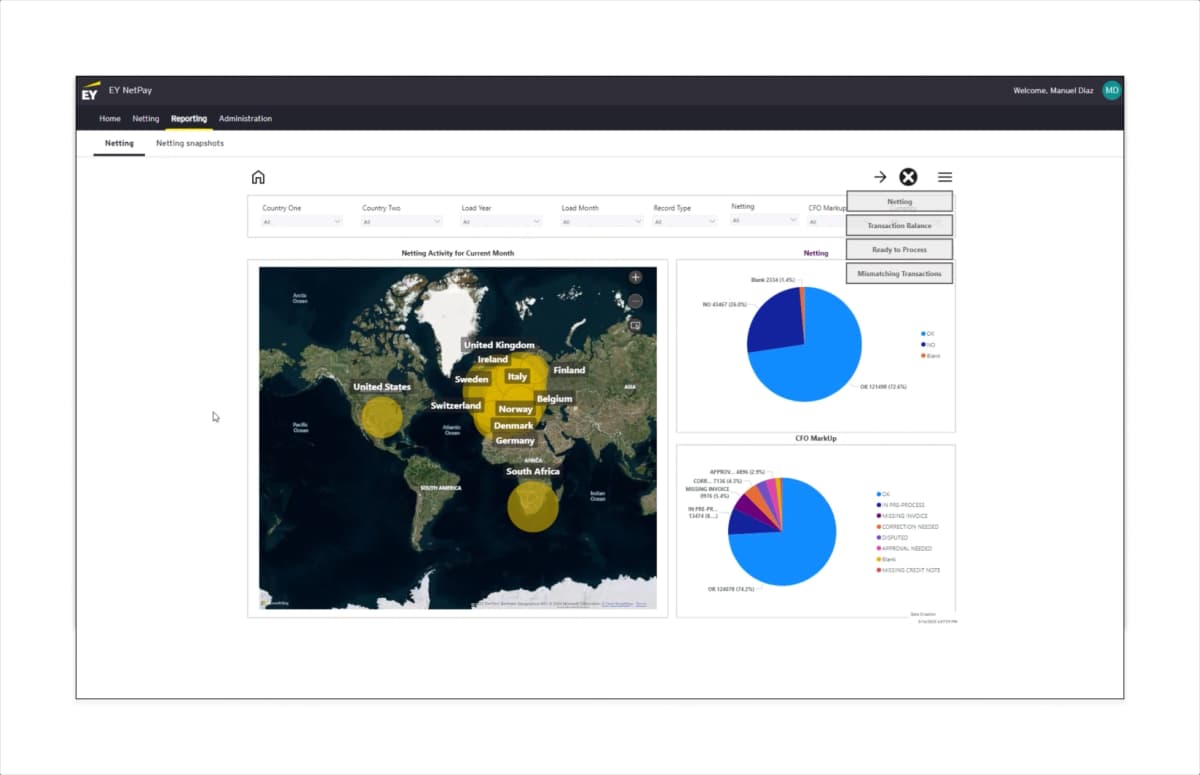This screenshot has width=1200, height=775.
Task: Open the Transaction Balance page
Action: (900, 226)
